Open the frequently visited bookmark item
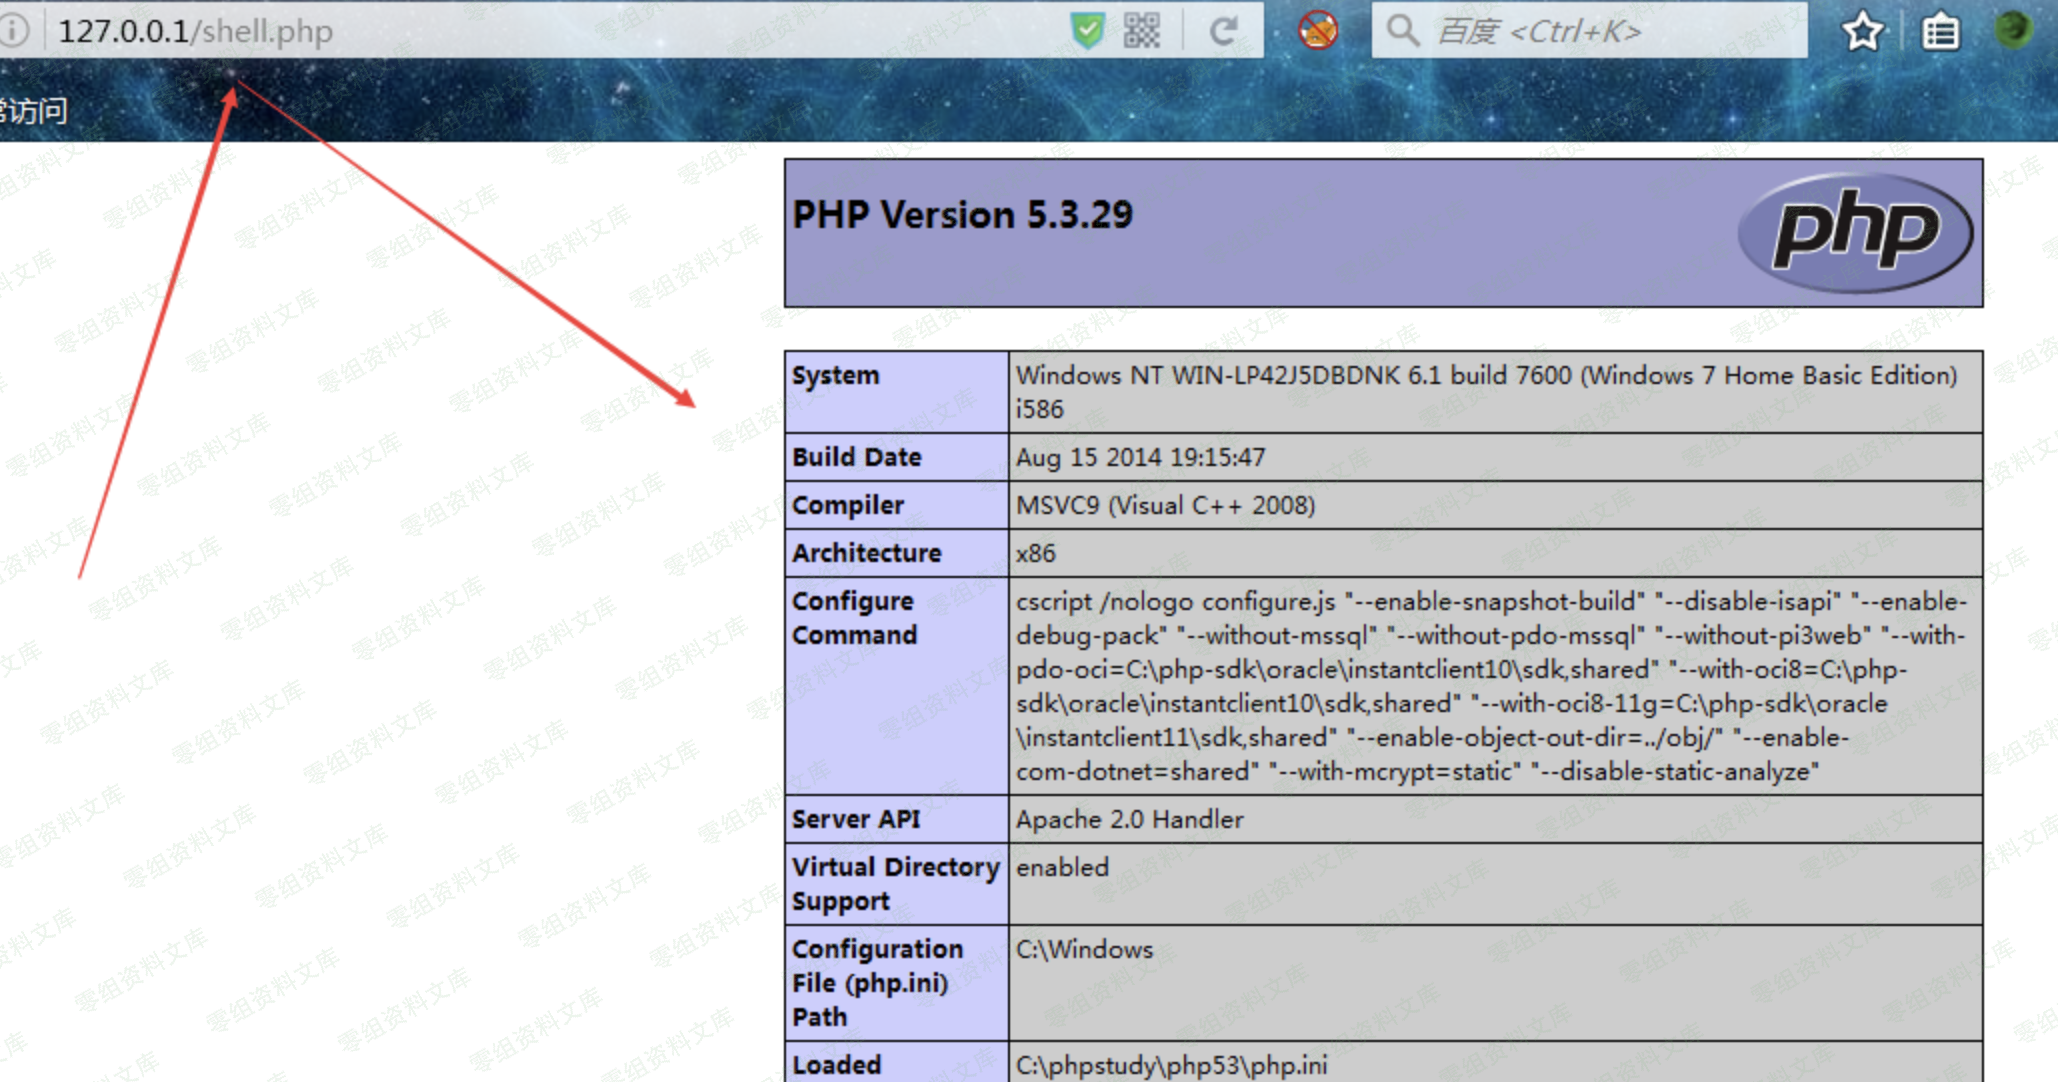2058x1082 pixels. [33, 110]
